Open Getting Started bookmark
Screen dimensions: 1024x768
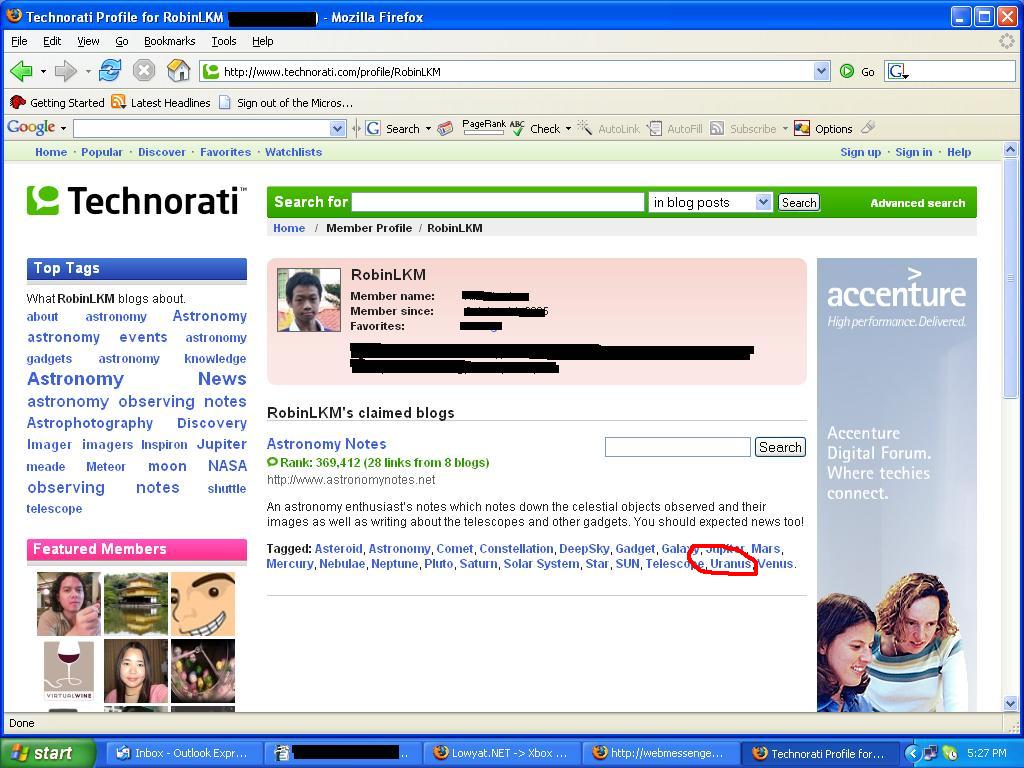[x=57, y=103]
